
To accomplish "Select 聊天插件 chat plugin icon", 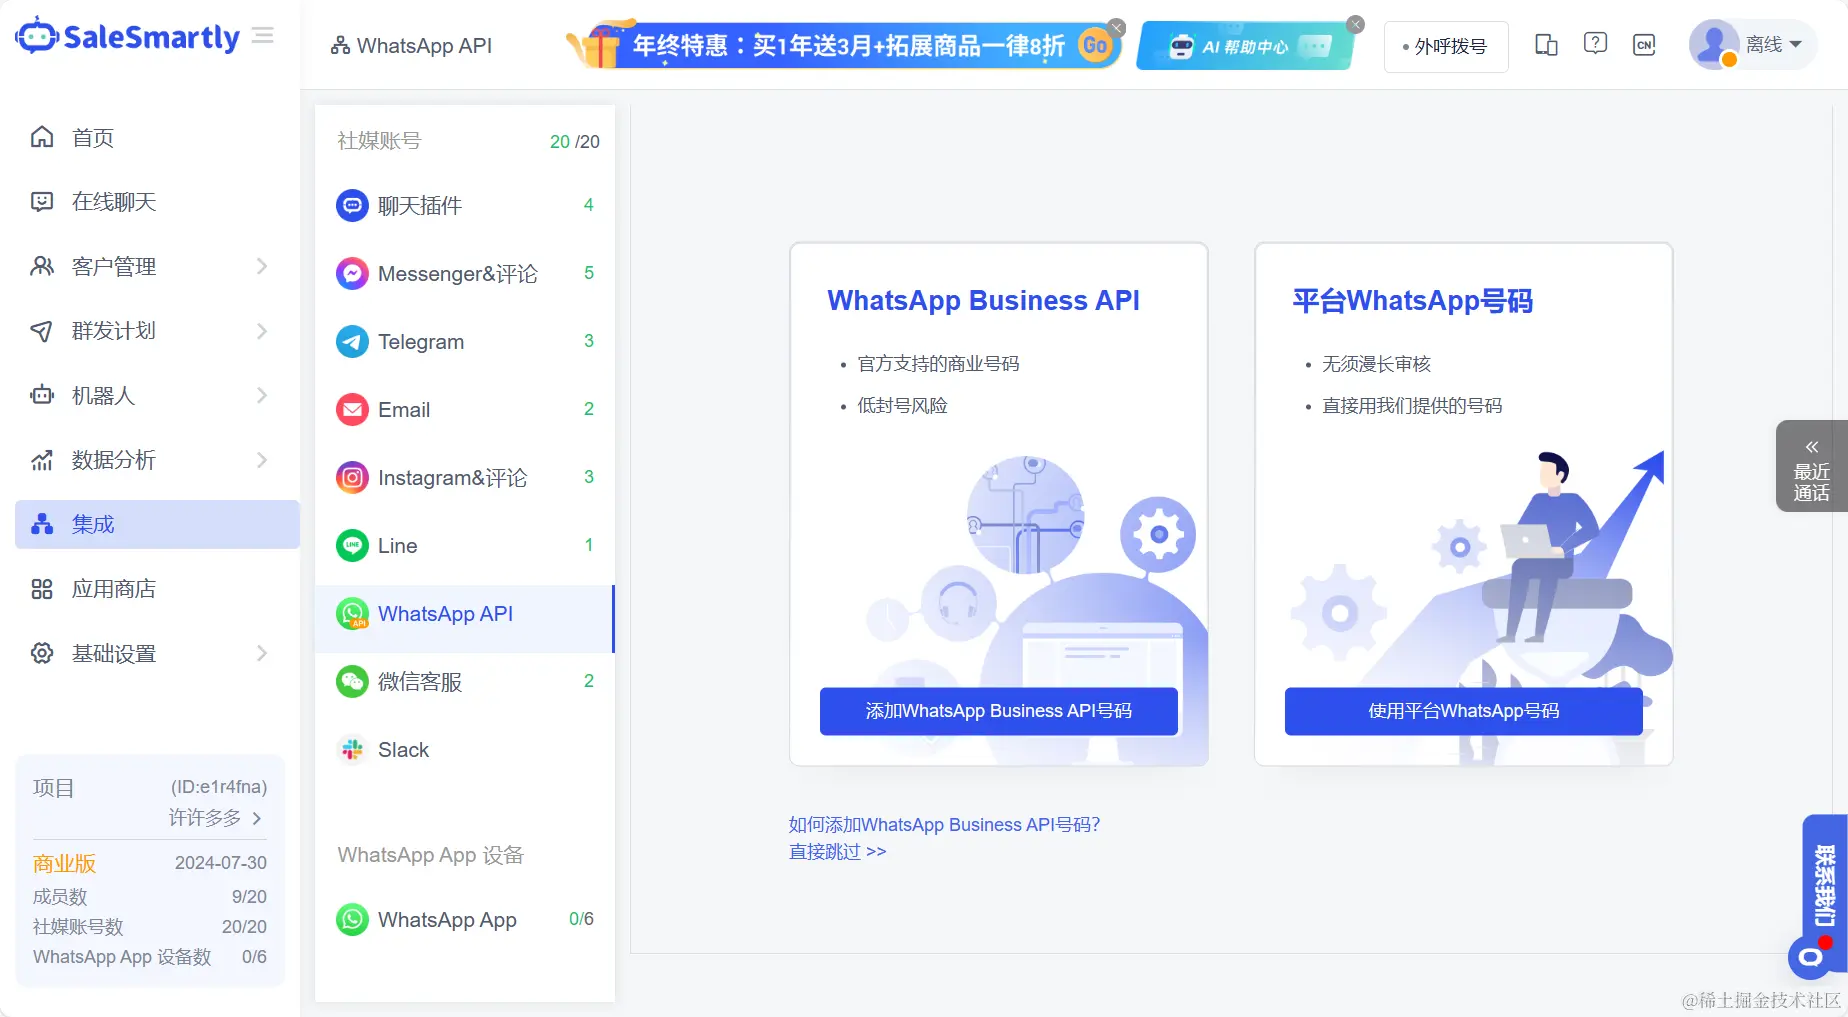I will tap(352, 206).
